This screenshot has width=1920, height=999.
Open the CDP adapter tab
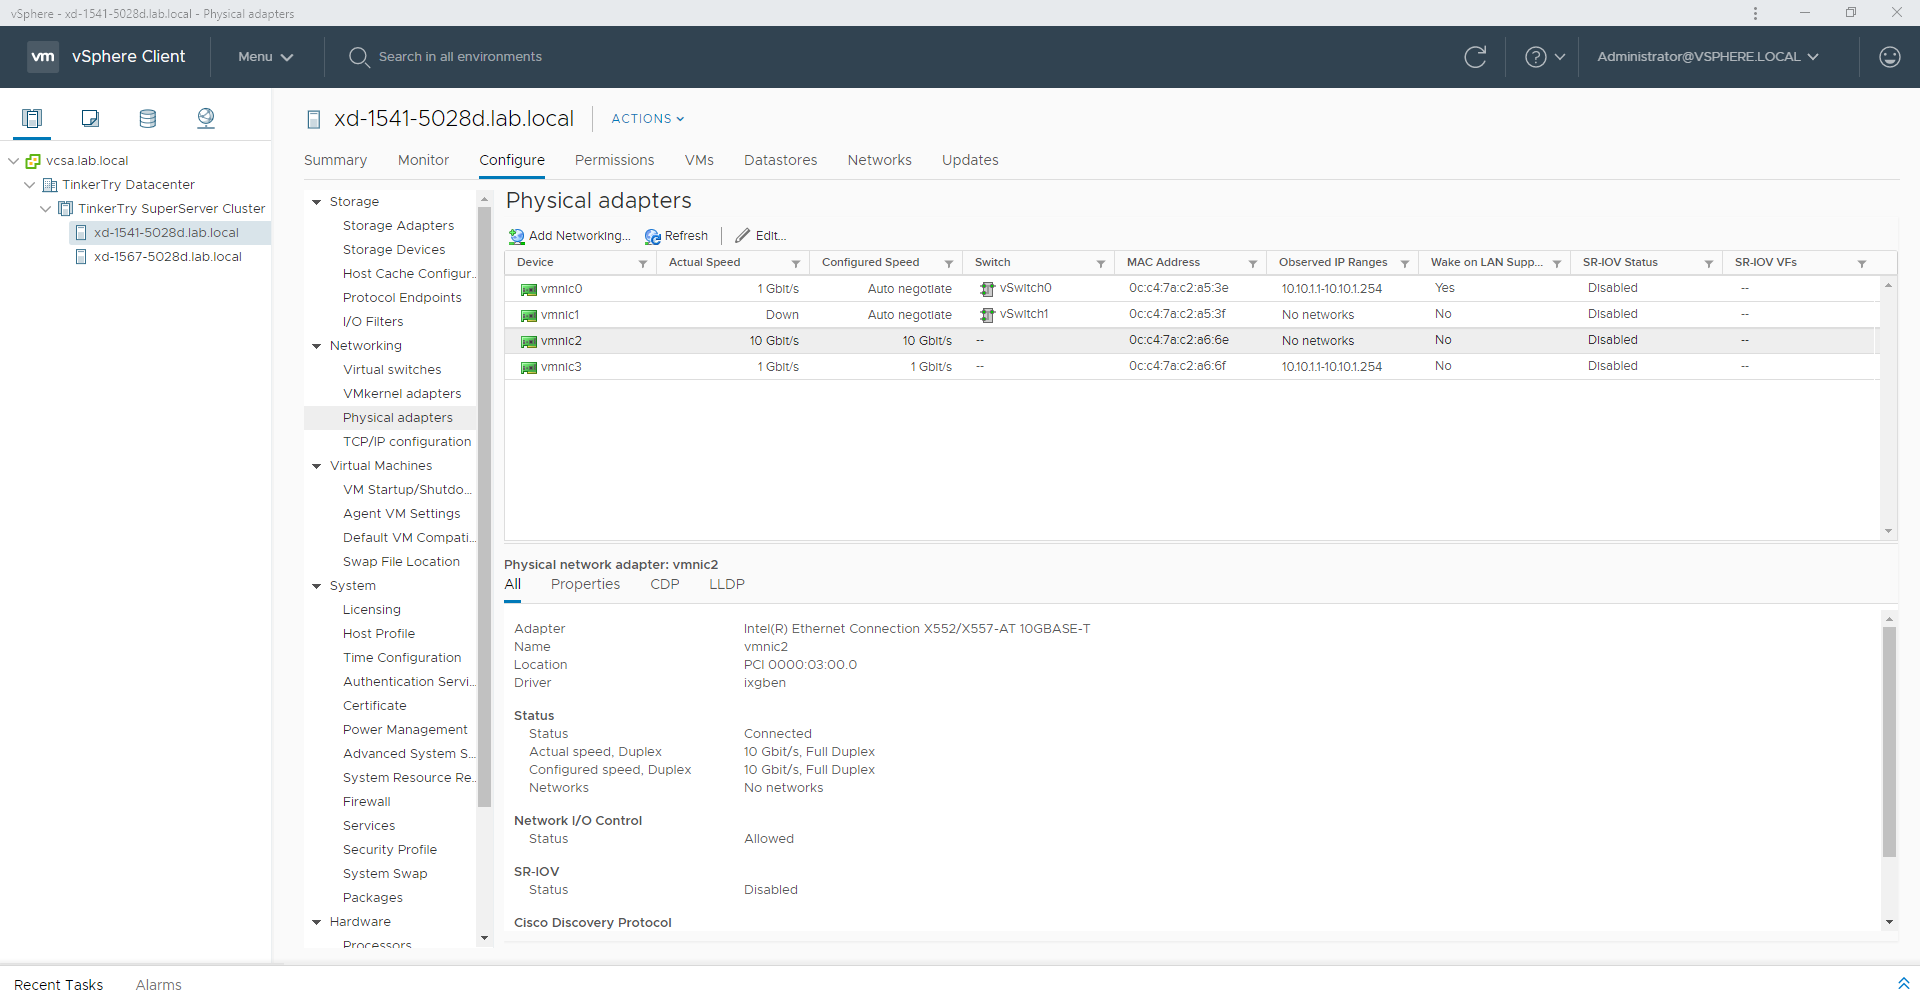pyautogui.click(x=664, y=584)
